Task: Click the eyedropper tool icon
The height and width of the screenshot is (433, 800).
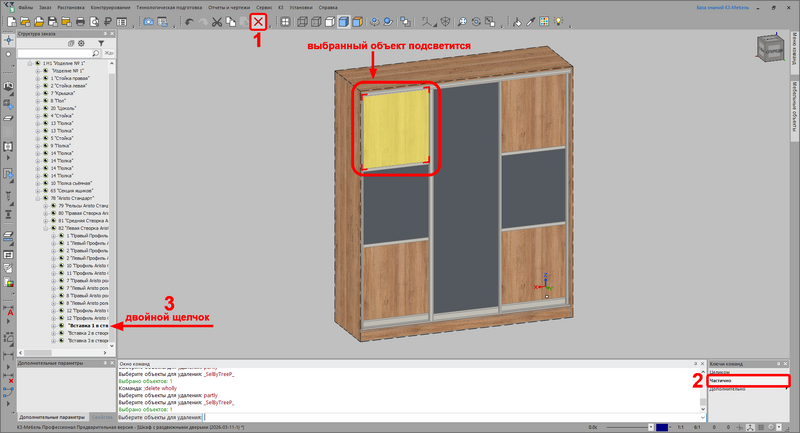Action: [531, 21]
